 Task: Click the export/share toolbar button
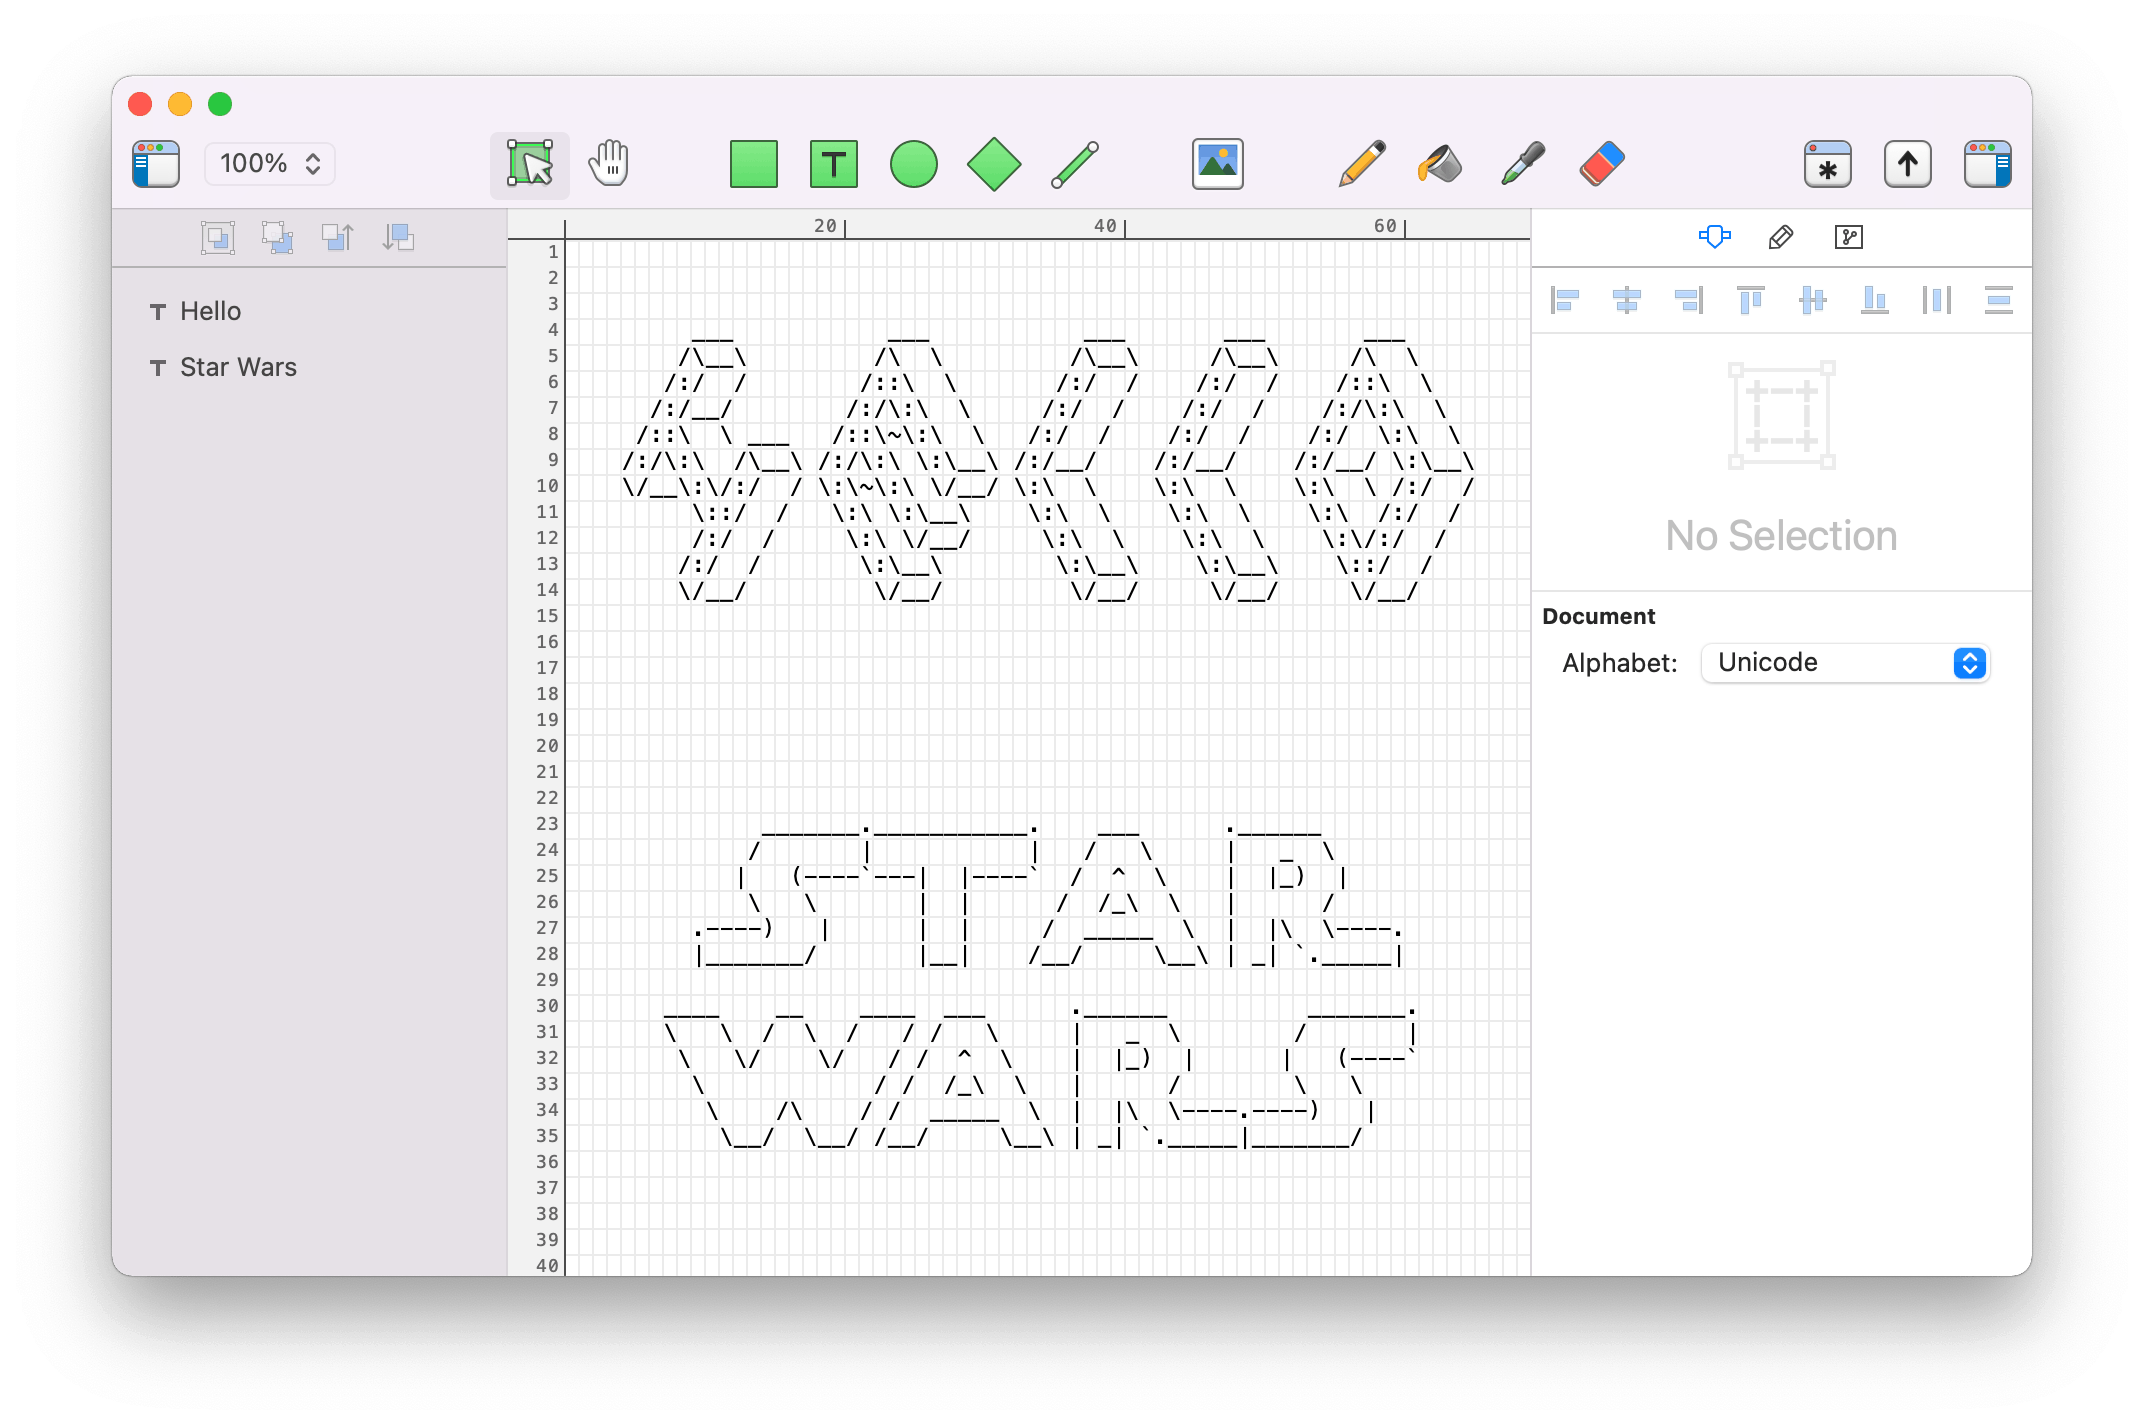[x=1907, y=162]
